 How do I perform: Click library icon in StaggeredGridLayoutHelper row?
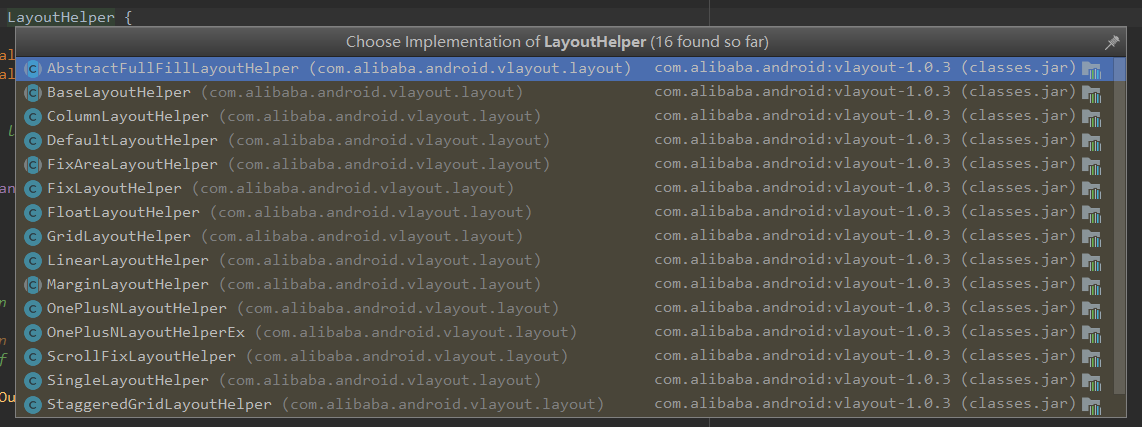(1091, 406)
